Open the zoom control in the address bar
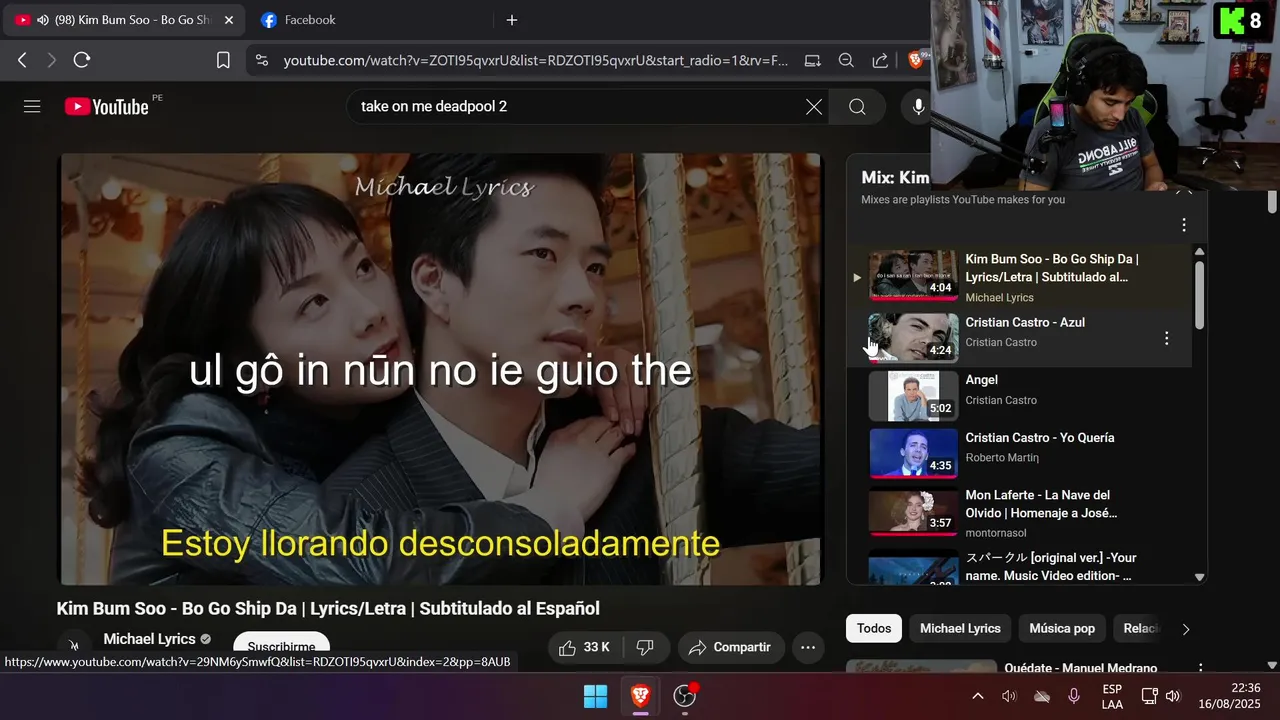This screenshot has width=1280, height=720. [x=846, y=60]
